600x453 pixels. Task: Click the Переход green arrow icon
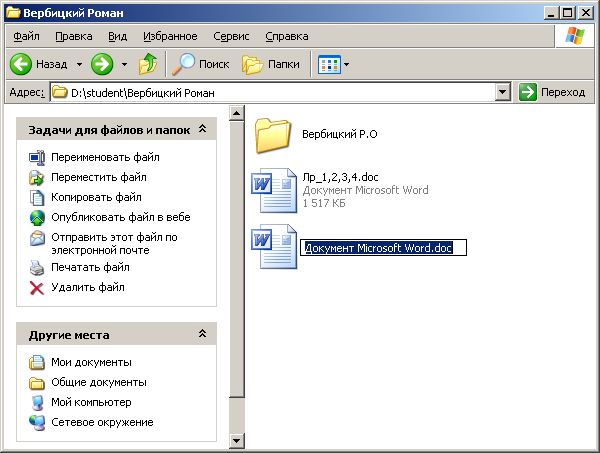tap(528, 92)
